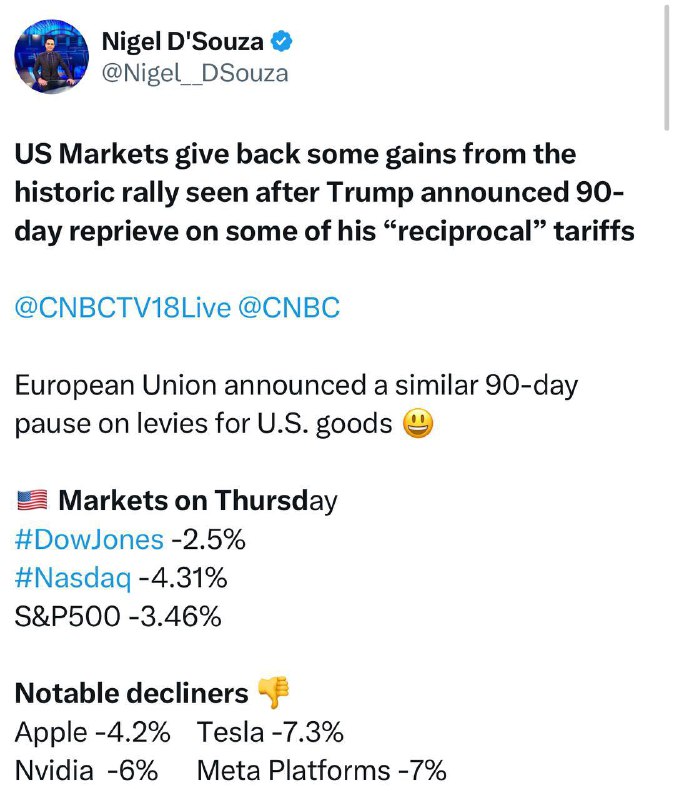Open the @Nigel__DSouza handle
The height and width of the screenshot is (800, 674).
(195, 73)
